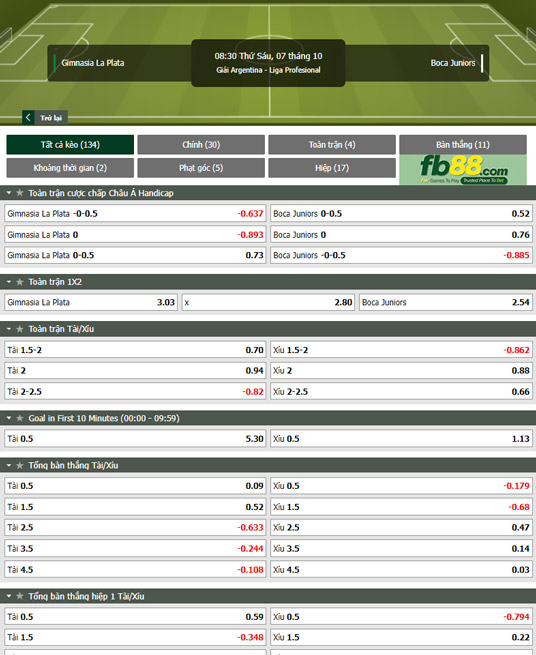Pick Boca Juniors 0 at 0.76

tap(401, 234)
